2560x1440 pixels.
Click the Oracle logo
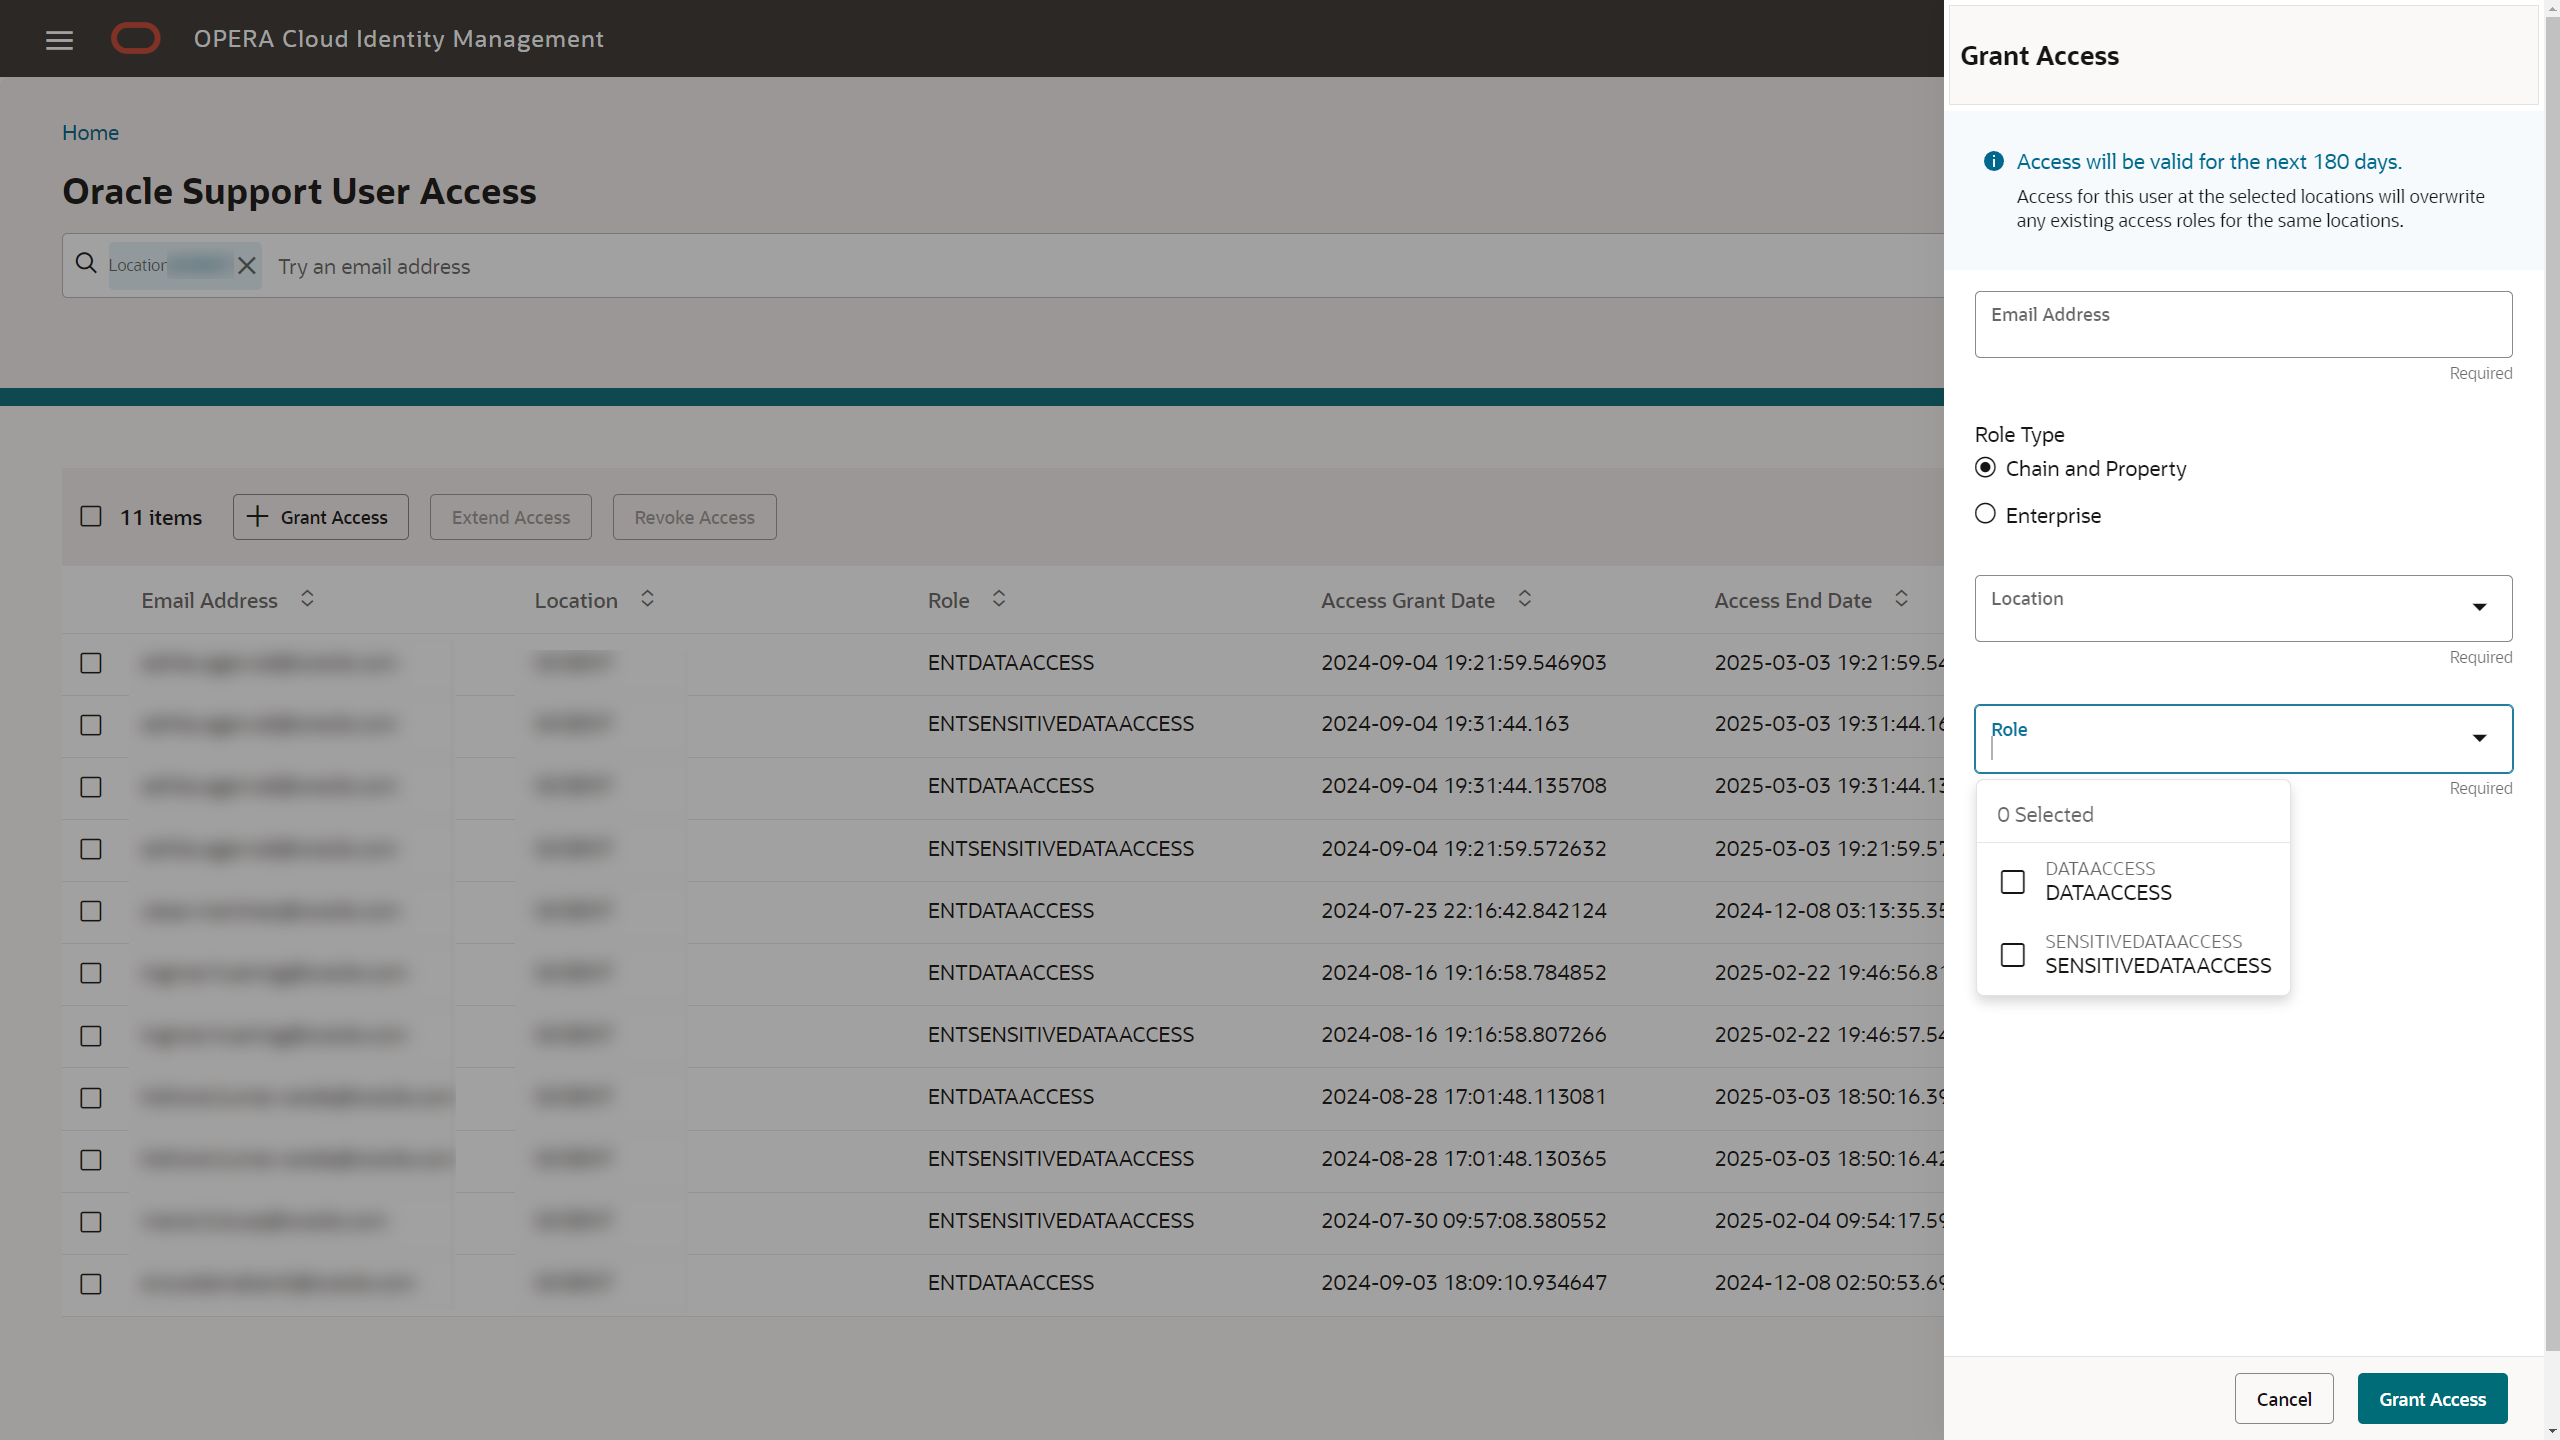coord(136,37)
